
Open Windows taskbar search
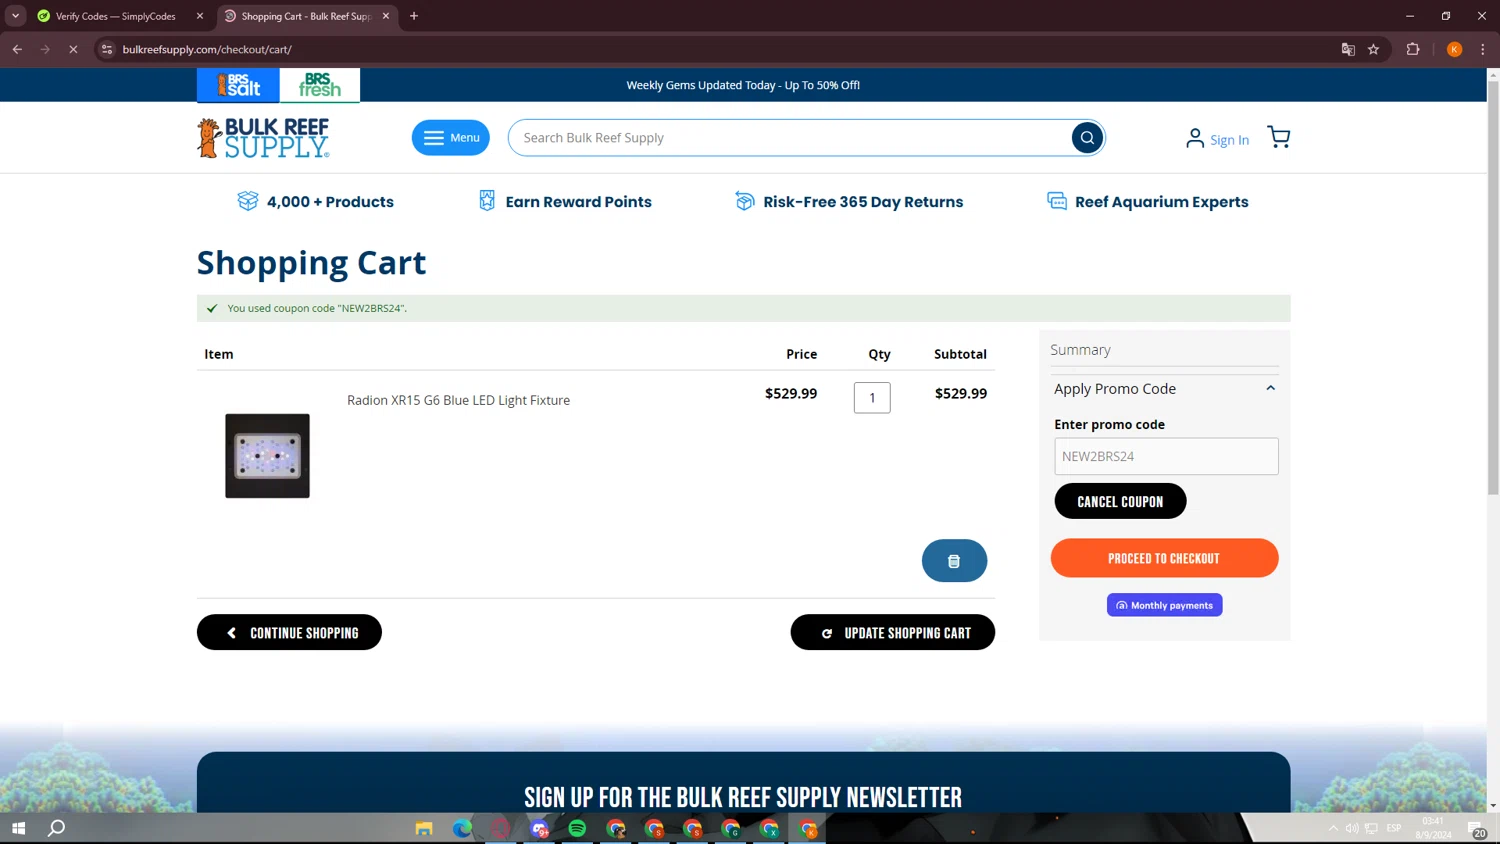pos(57,828)
